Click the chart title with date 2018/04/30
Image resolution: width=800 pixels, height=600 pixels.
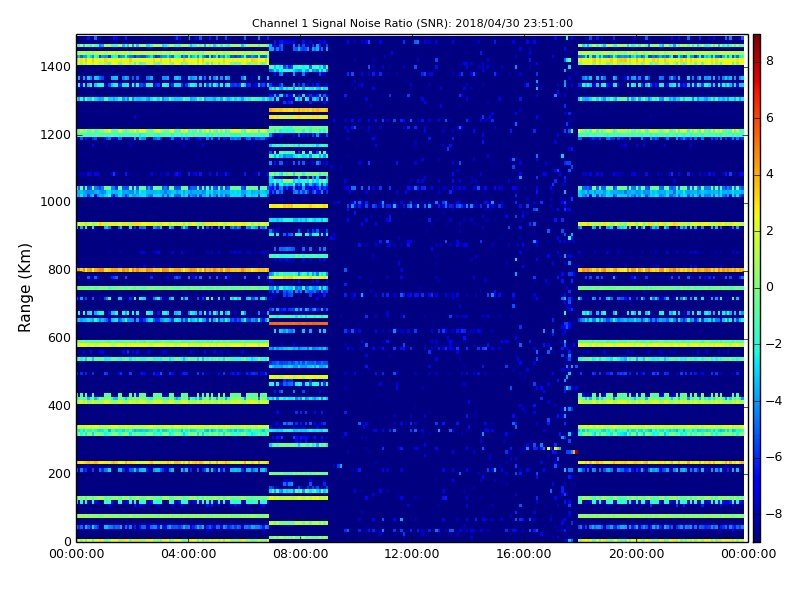412,23
